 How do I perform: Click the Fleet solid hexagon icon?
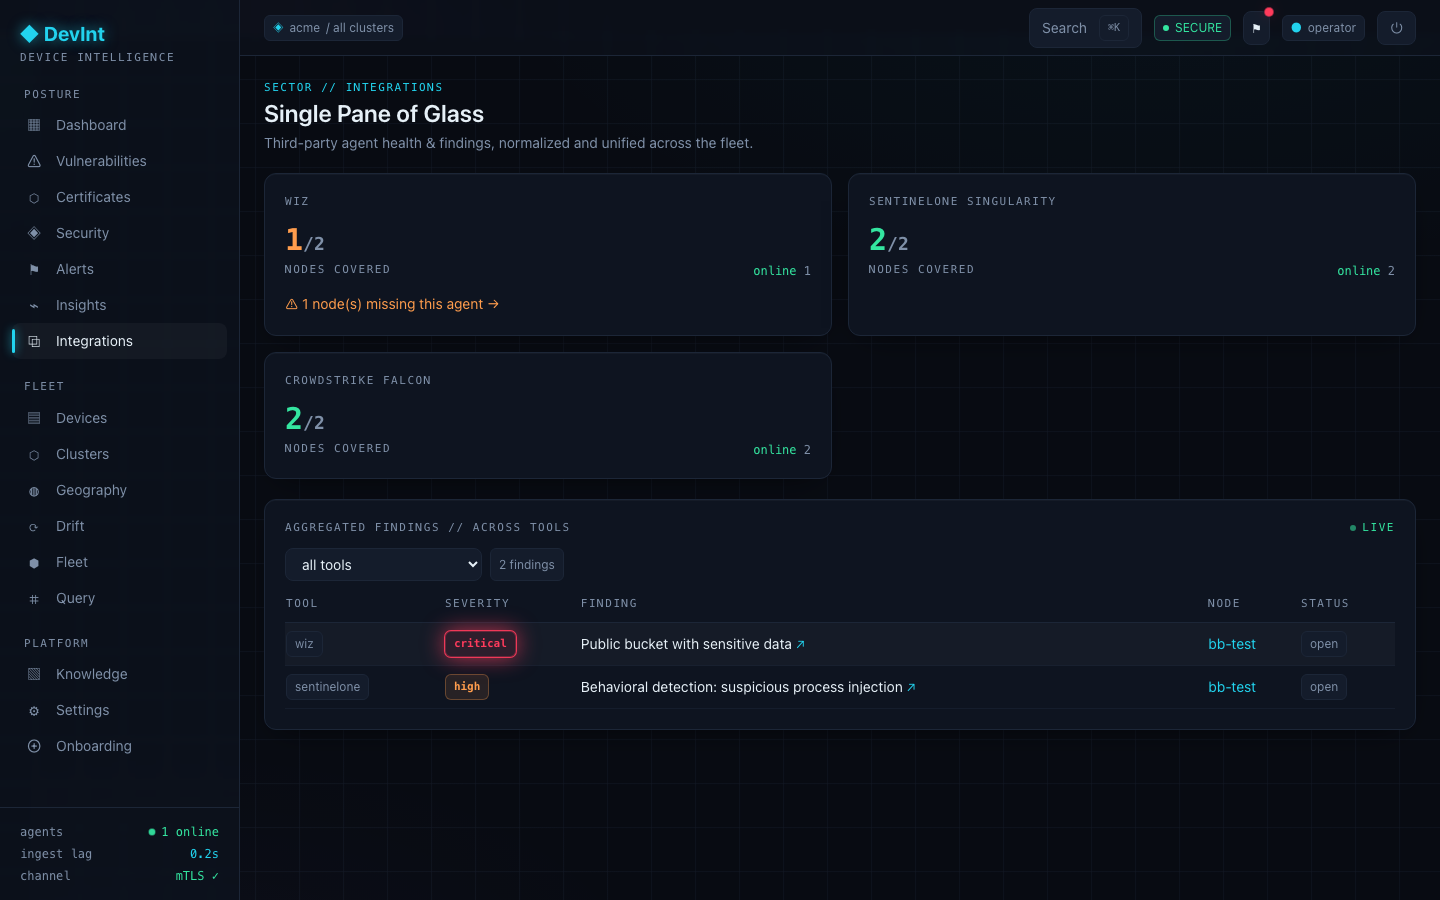[34, 563]
